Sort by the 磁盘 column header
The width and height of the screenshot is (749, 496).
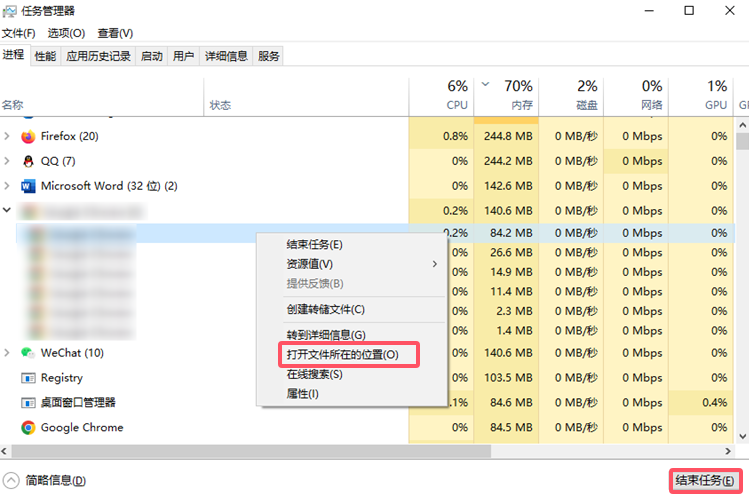coord(571,97)
